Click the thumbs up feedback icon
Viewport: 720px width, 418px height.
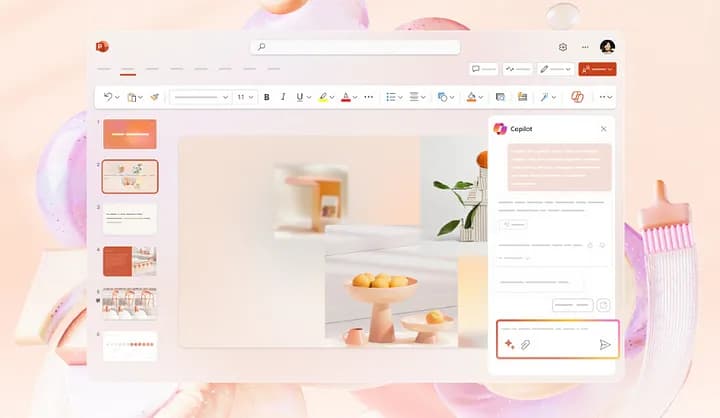click(590, 245)
